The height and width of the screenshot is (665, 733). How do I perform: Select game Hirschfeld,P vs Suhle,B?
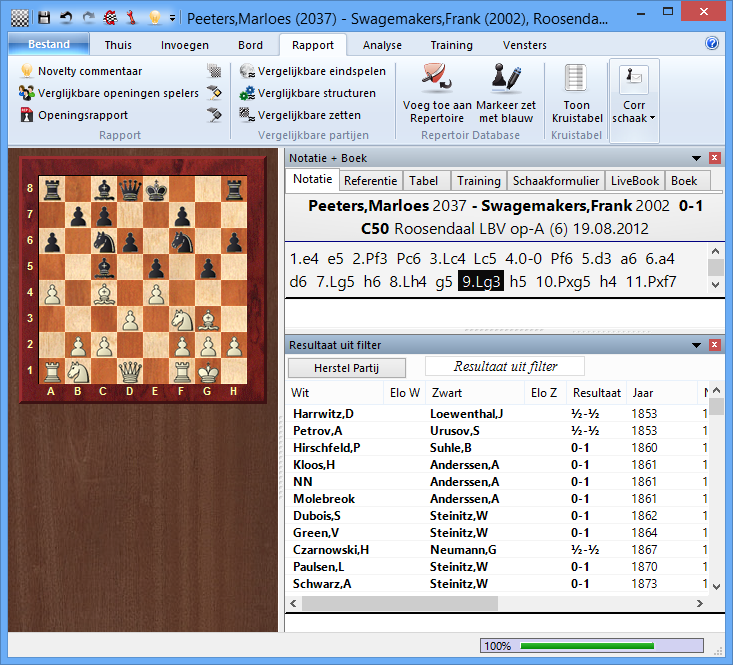point(496,448)
